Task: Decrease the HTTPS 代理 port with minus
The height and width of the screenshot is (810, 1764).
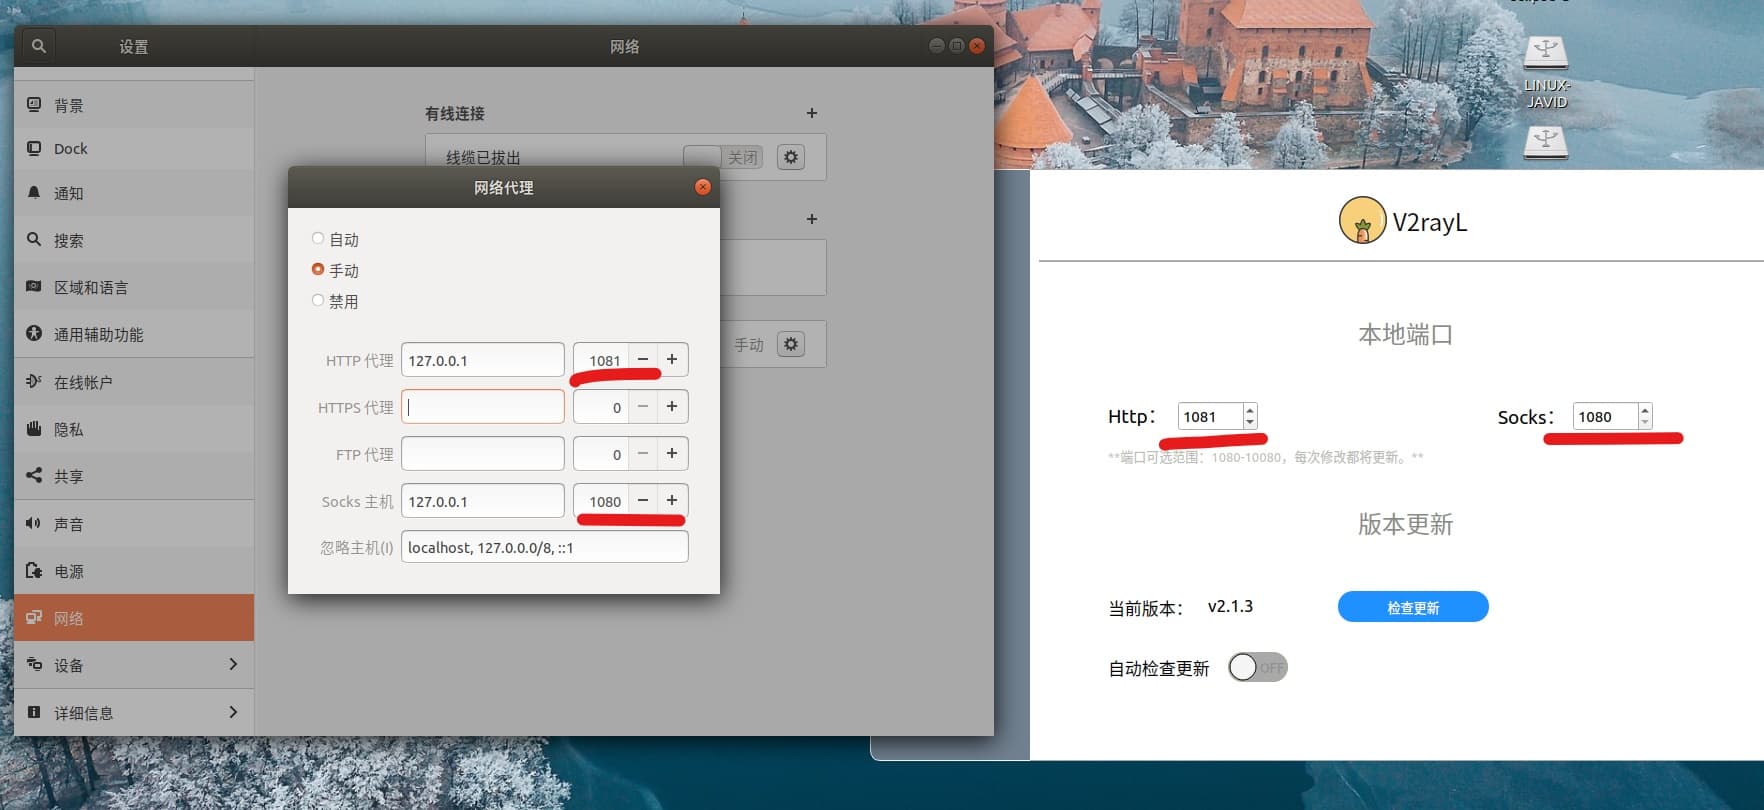Action: pos(643,406)
